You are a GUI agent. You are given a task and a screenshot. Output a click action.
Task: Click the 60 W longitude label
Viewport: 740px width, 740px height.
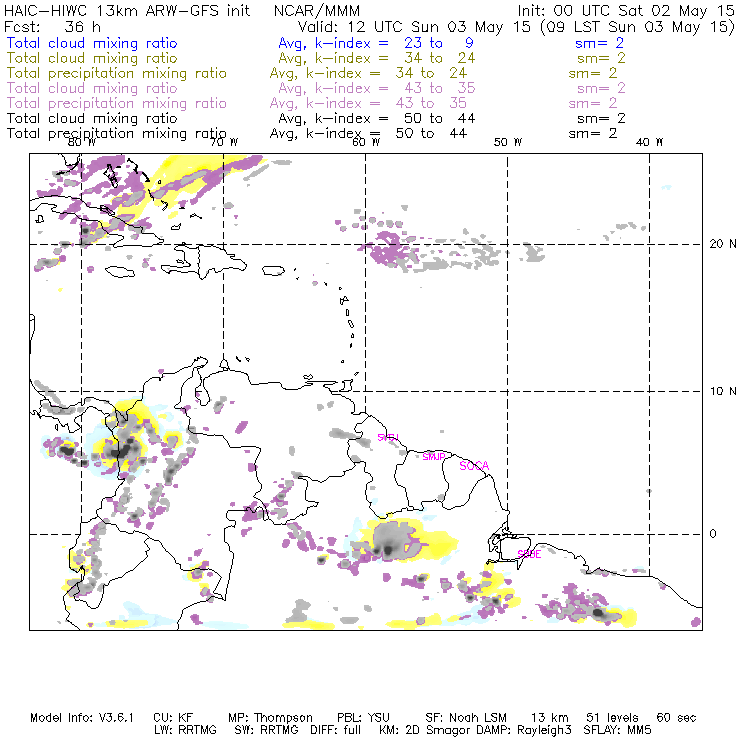(x=366, y=142)
